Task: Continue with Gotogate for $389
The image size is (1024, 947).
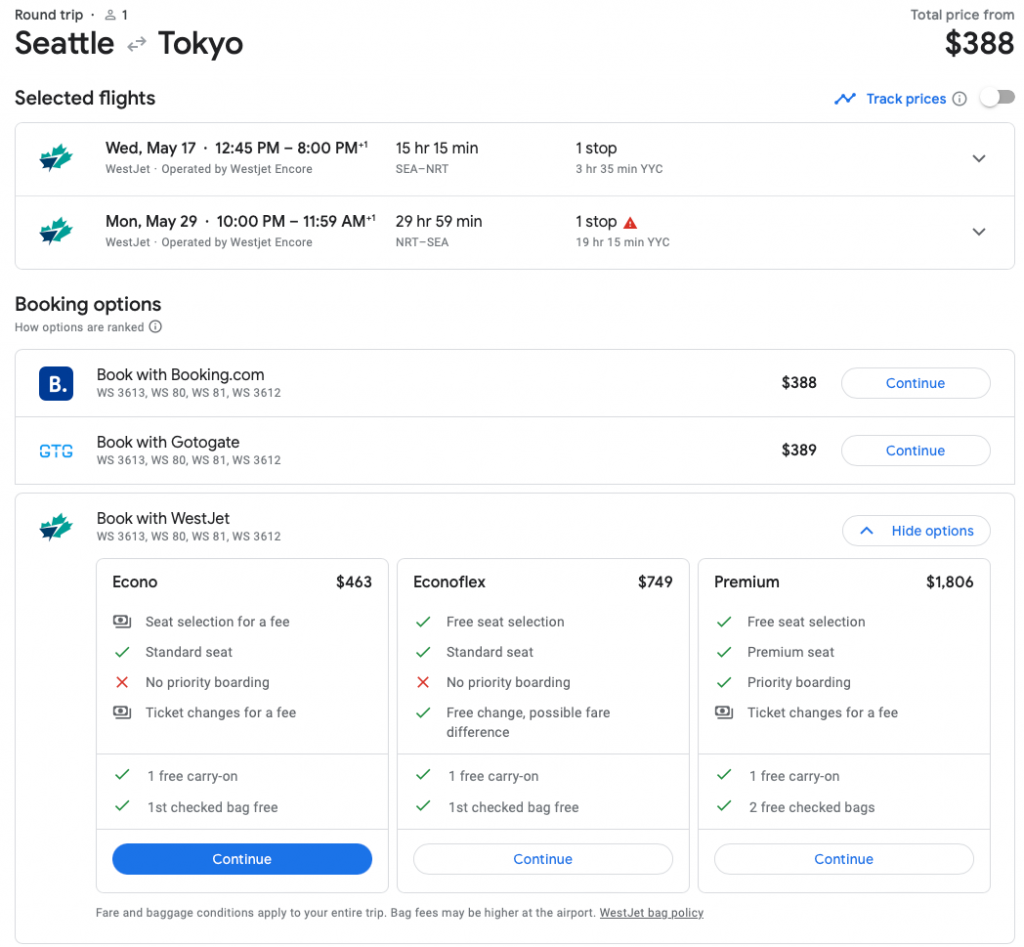Action: (915, 451)
